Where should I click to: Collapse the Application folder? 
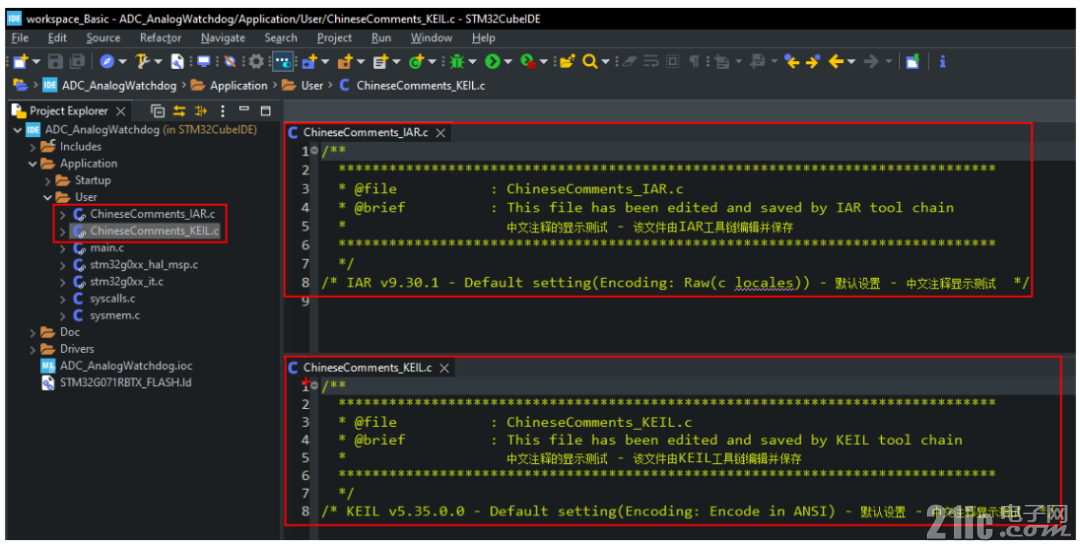point(32,164)
